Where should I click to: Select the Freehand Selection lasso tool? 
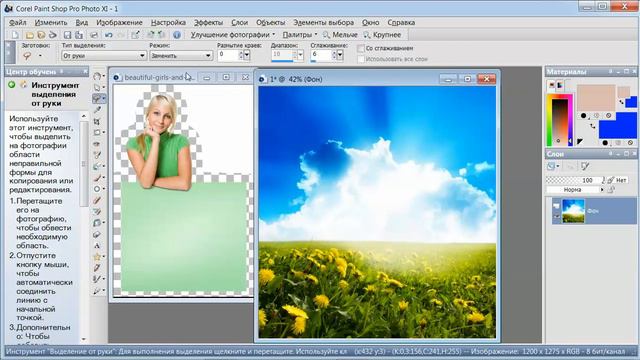(x=97, y=98)
